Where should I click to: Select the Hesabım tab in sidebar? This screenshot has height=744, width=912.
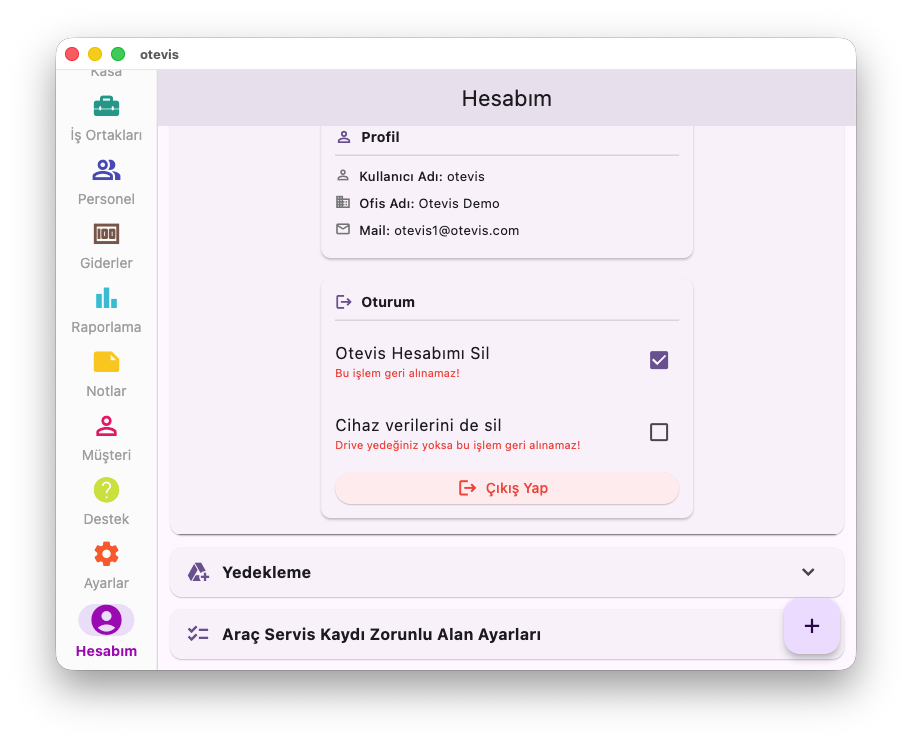click(106, 632)
